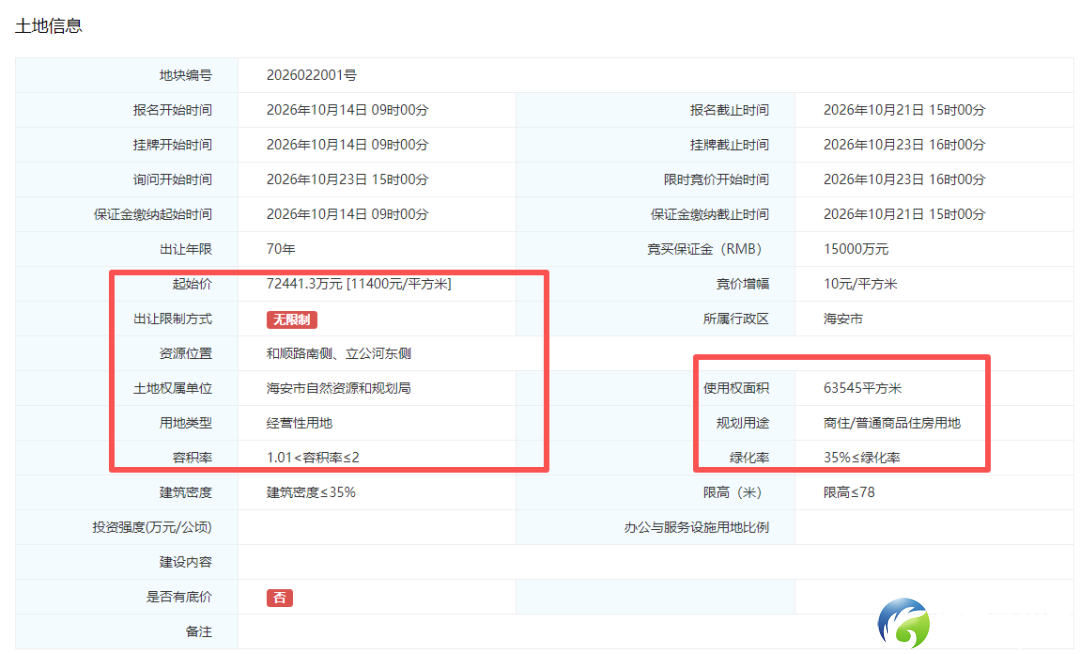Select the '绿化率' label
This screenshot has width=1080, height=654.
[749, 458]
